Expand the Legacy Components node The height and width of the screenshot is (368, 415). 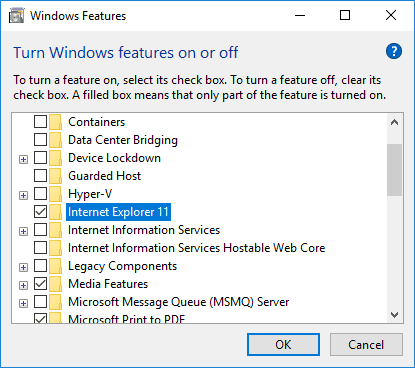23,267
